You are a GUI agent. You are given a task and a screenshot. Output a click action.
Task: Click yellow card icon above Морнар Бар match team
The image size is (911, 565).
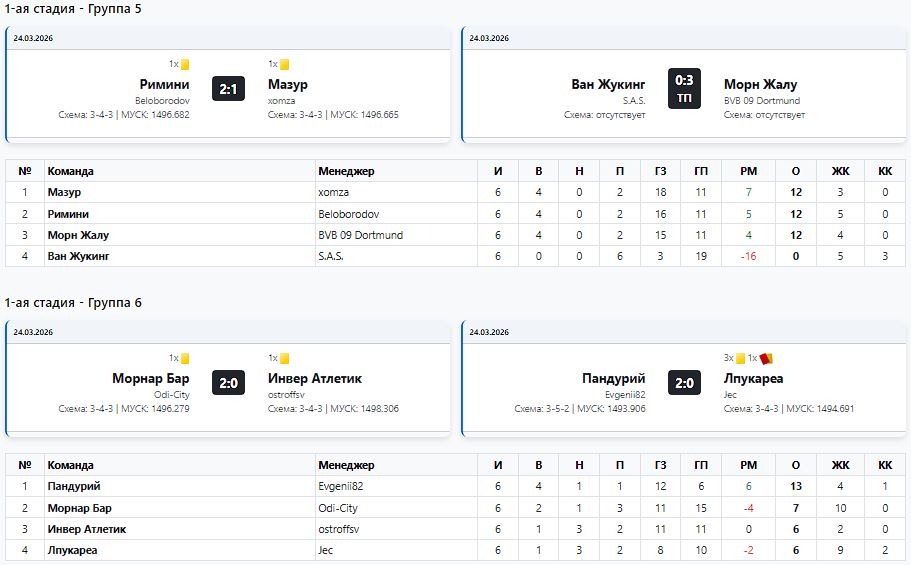pyautogui.click(x=185, y=359)
